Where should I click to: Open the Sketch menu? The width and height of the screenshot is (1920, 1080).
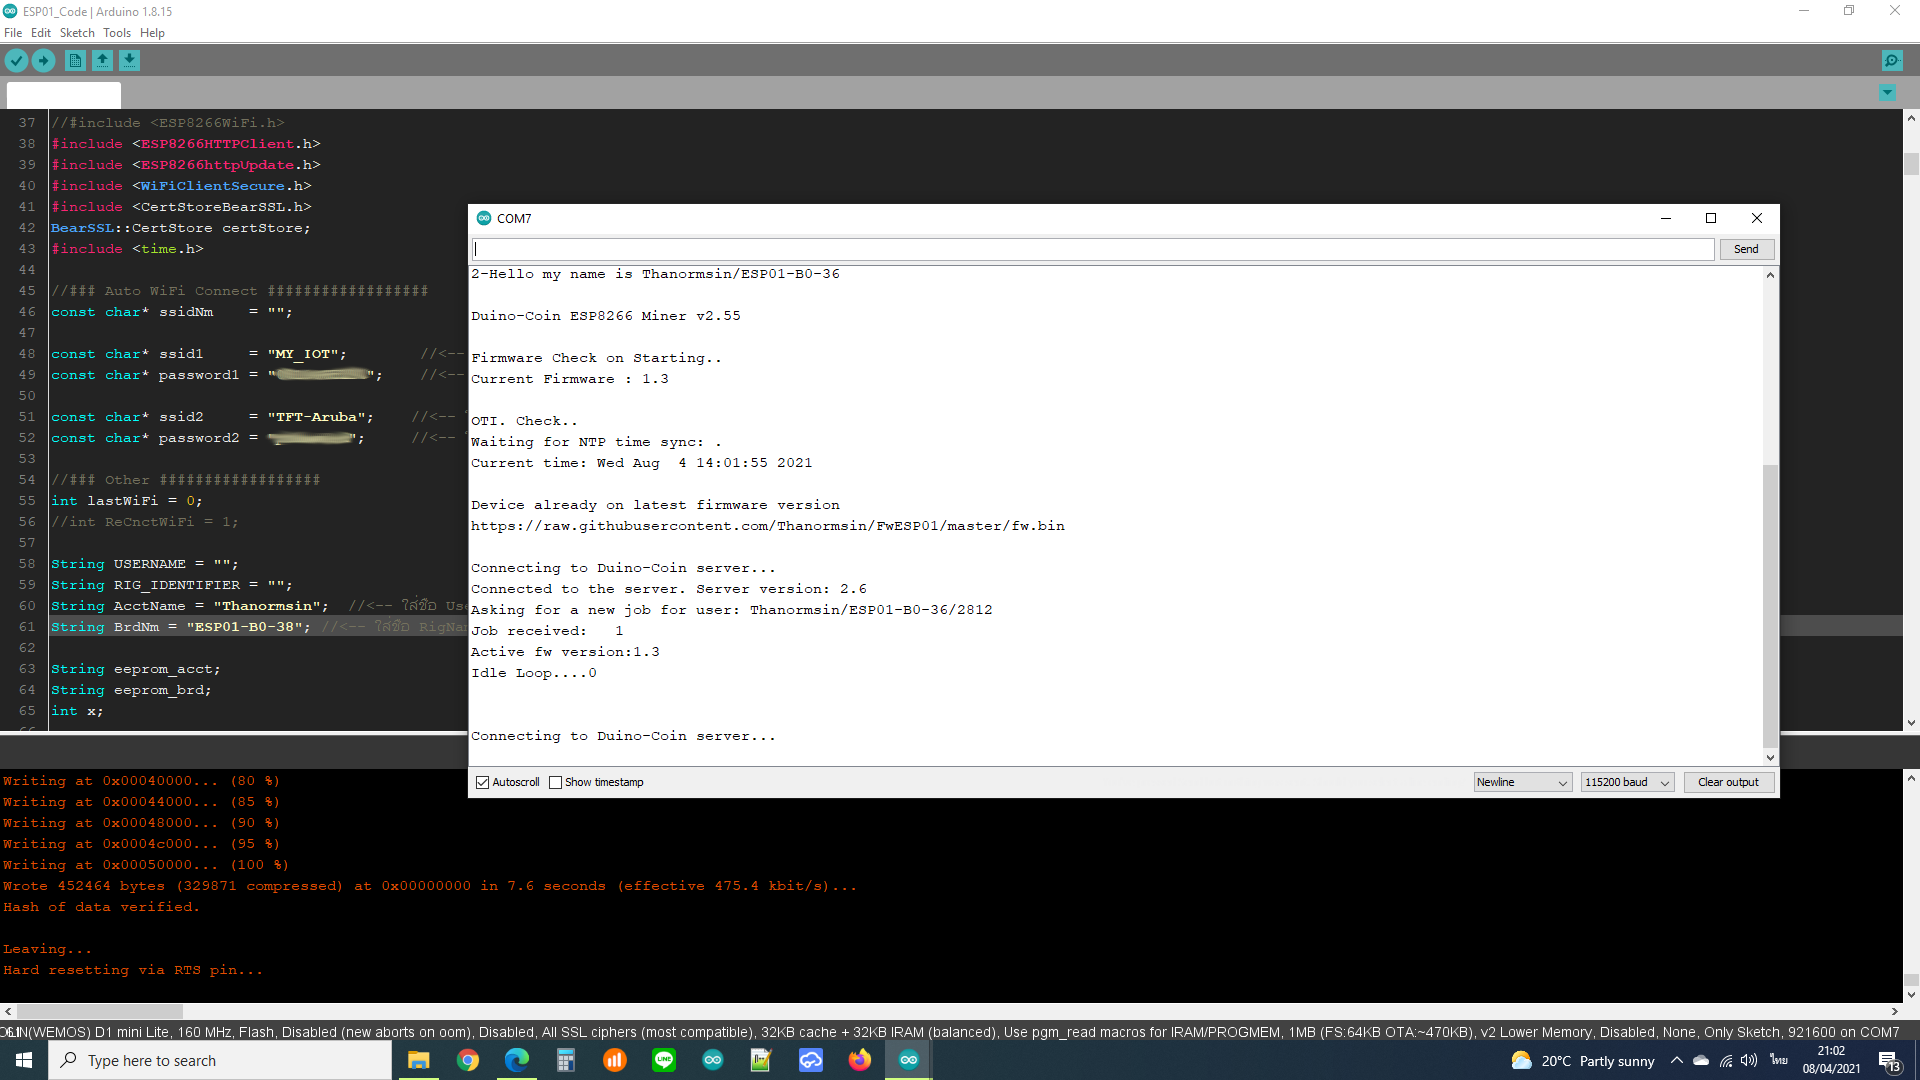coord(77,33)
